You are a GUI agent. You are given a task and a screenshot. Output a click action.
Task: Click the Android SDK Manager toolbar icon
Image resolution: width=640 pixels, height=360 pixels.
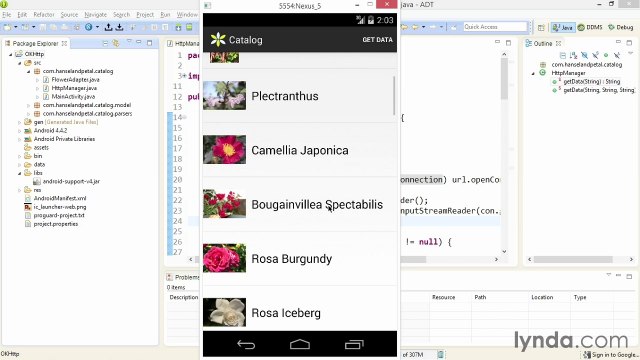(x=178, y=27)
